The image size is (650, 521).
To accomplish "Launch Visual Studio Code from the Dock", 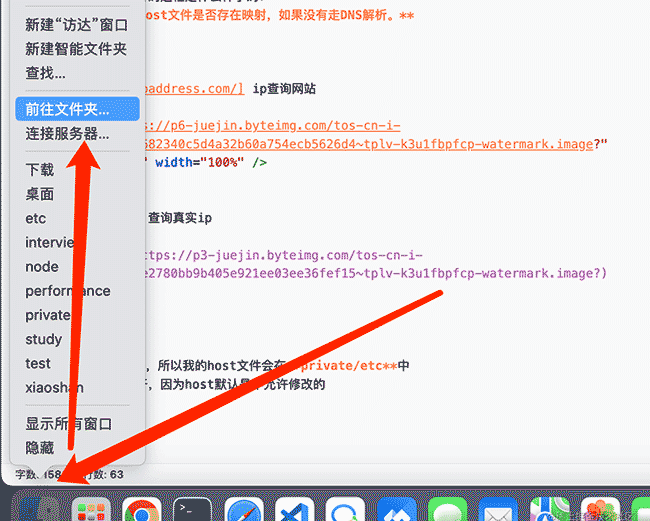I will (294, 509).
